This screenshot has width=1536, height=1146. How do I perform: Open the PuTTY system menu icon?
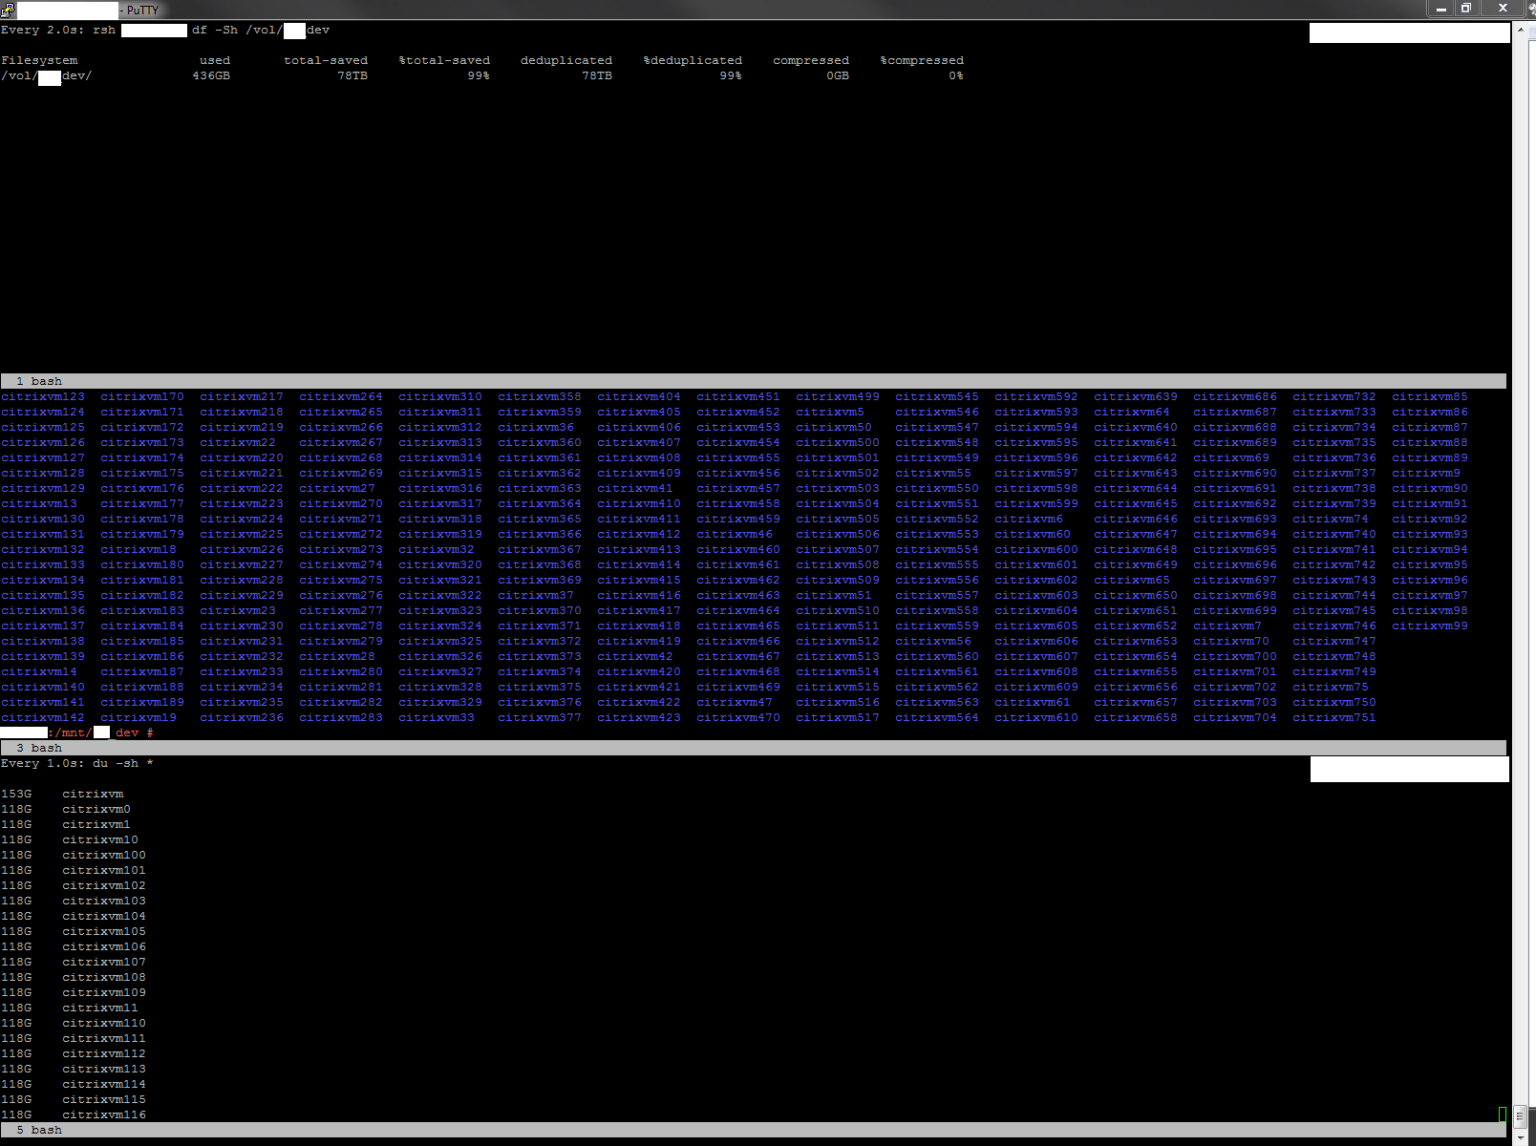[x=8, y=9]
